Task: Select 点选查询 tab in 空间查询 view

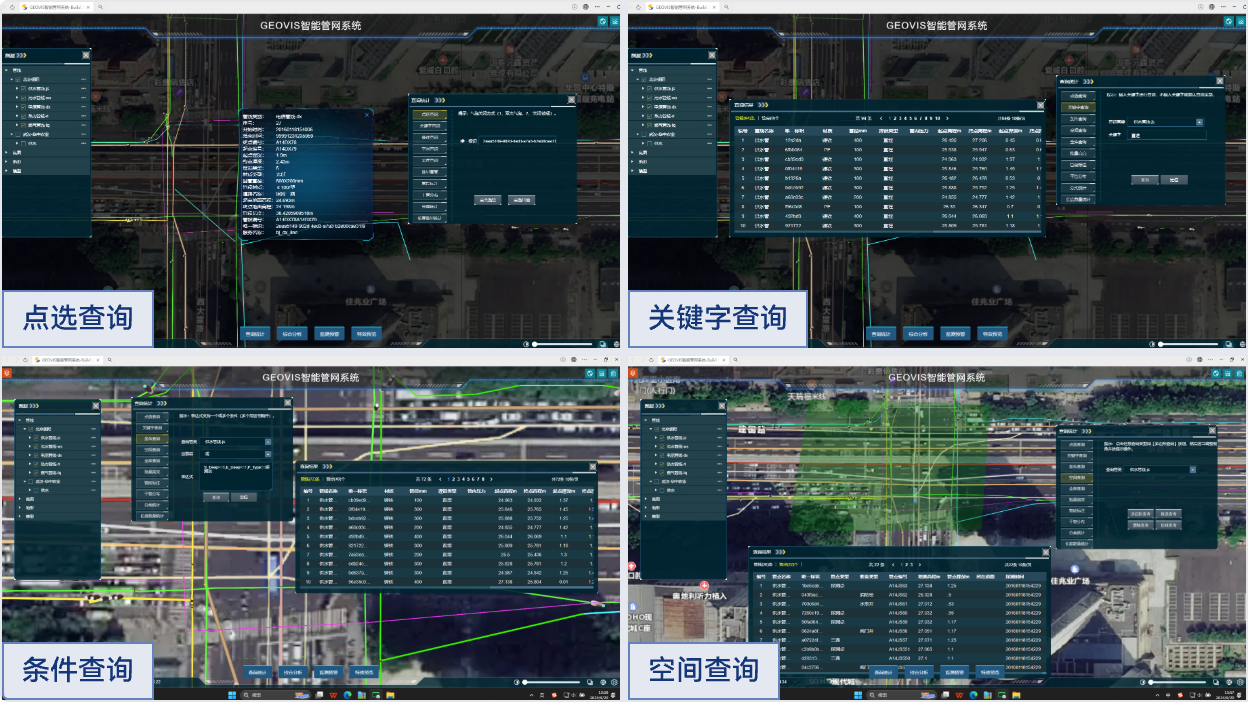Action: [1076, 445]
